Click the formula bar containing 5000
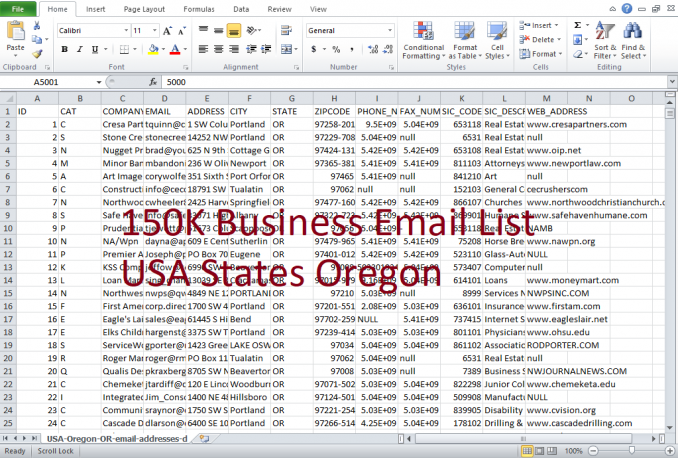The width and height of the screenshot is (678, 458). click(400, 81)
